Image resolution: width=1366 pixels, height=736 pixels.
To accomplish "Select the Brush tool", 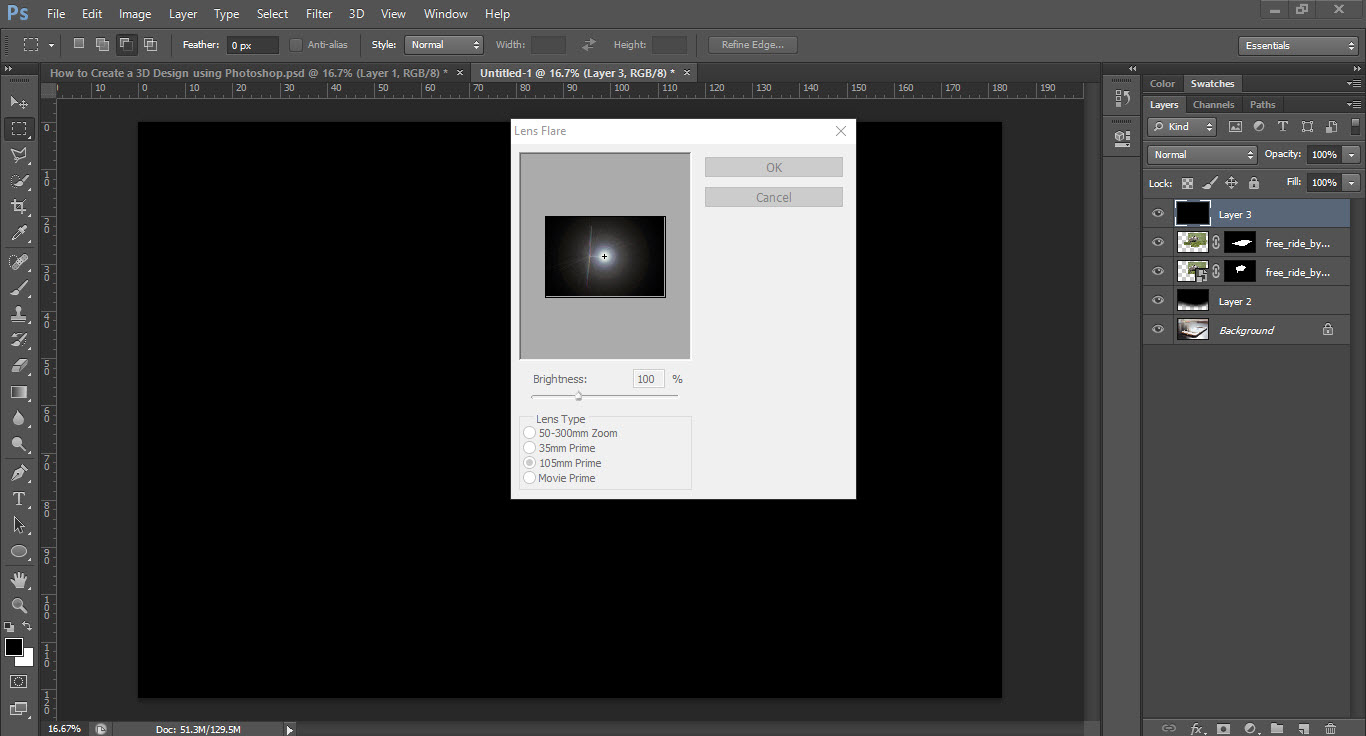I will pos(19,288).
